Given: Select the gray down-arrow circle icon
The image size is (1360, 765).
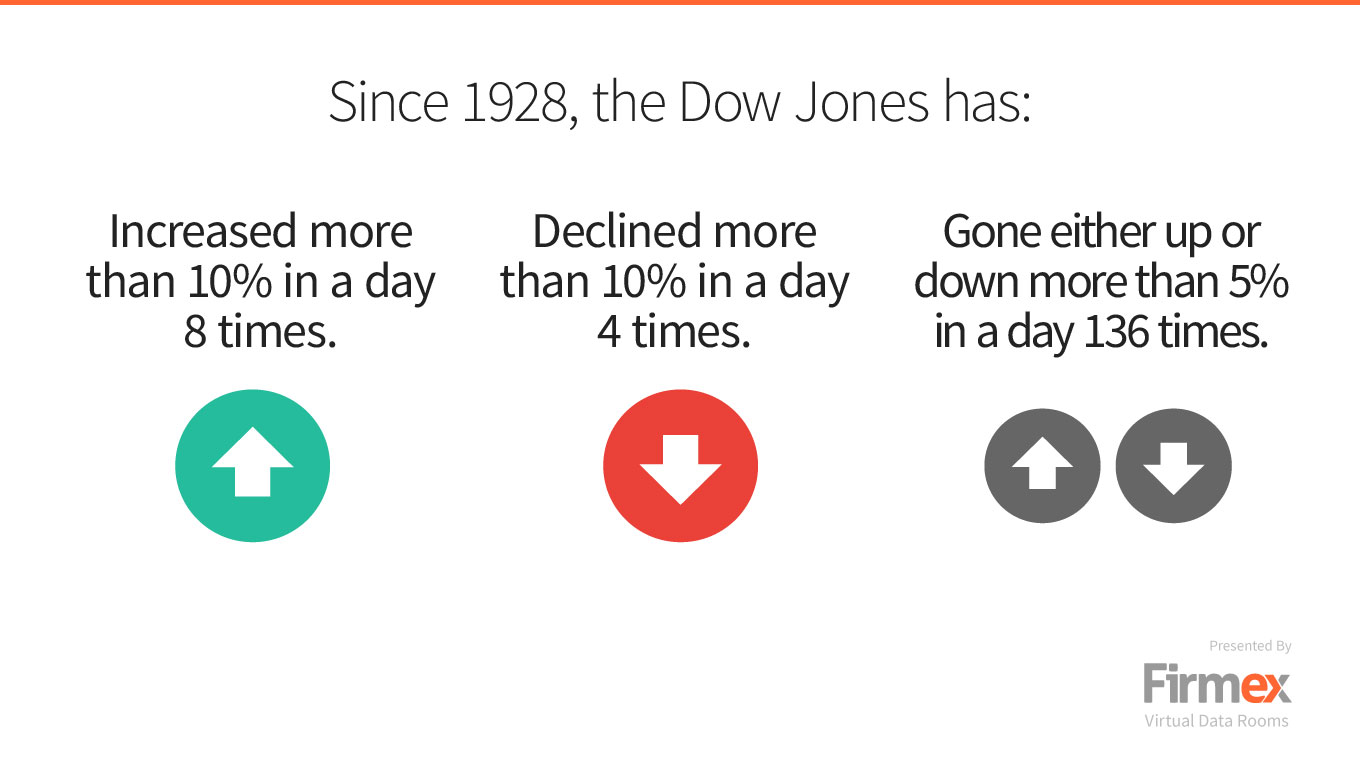Looking at the screenshot, I should (1173, 467).
